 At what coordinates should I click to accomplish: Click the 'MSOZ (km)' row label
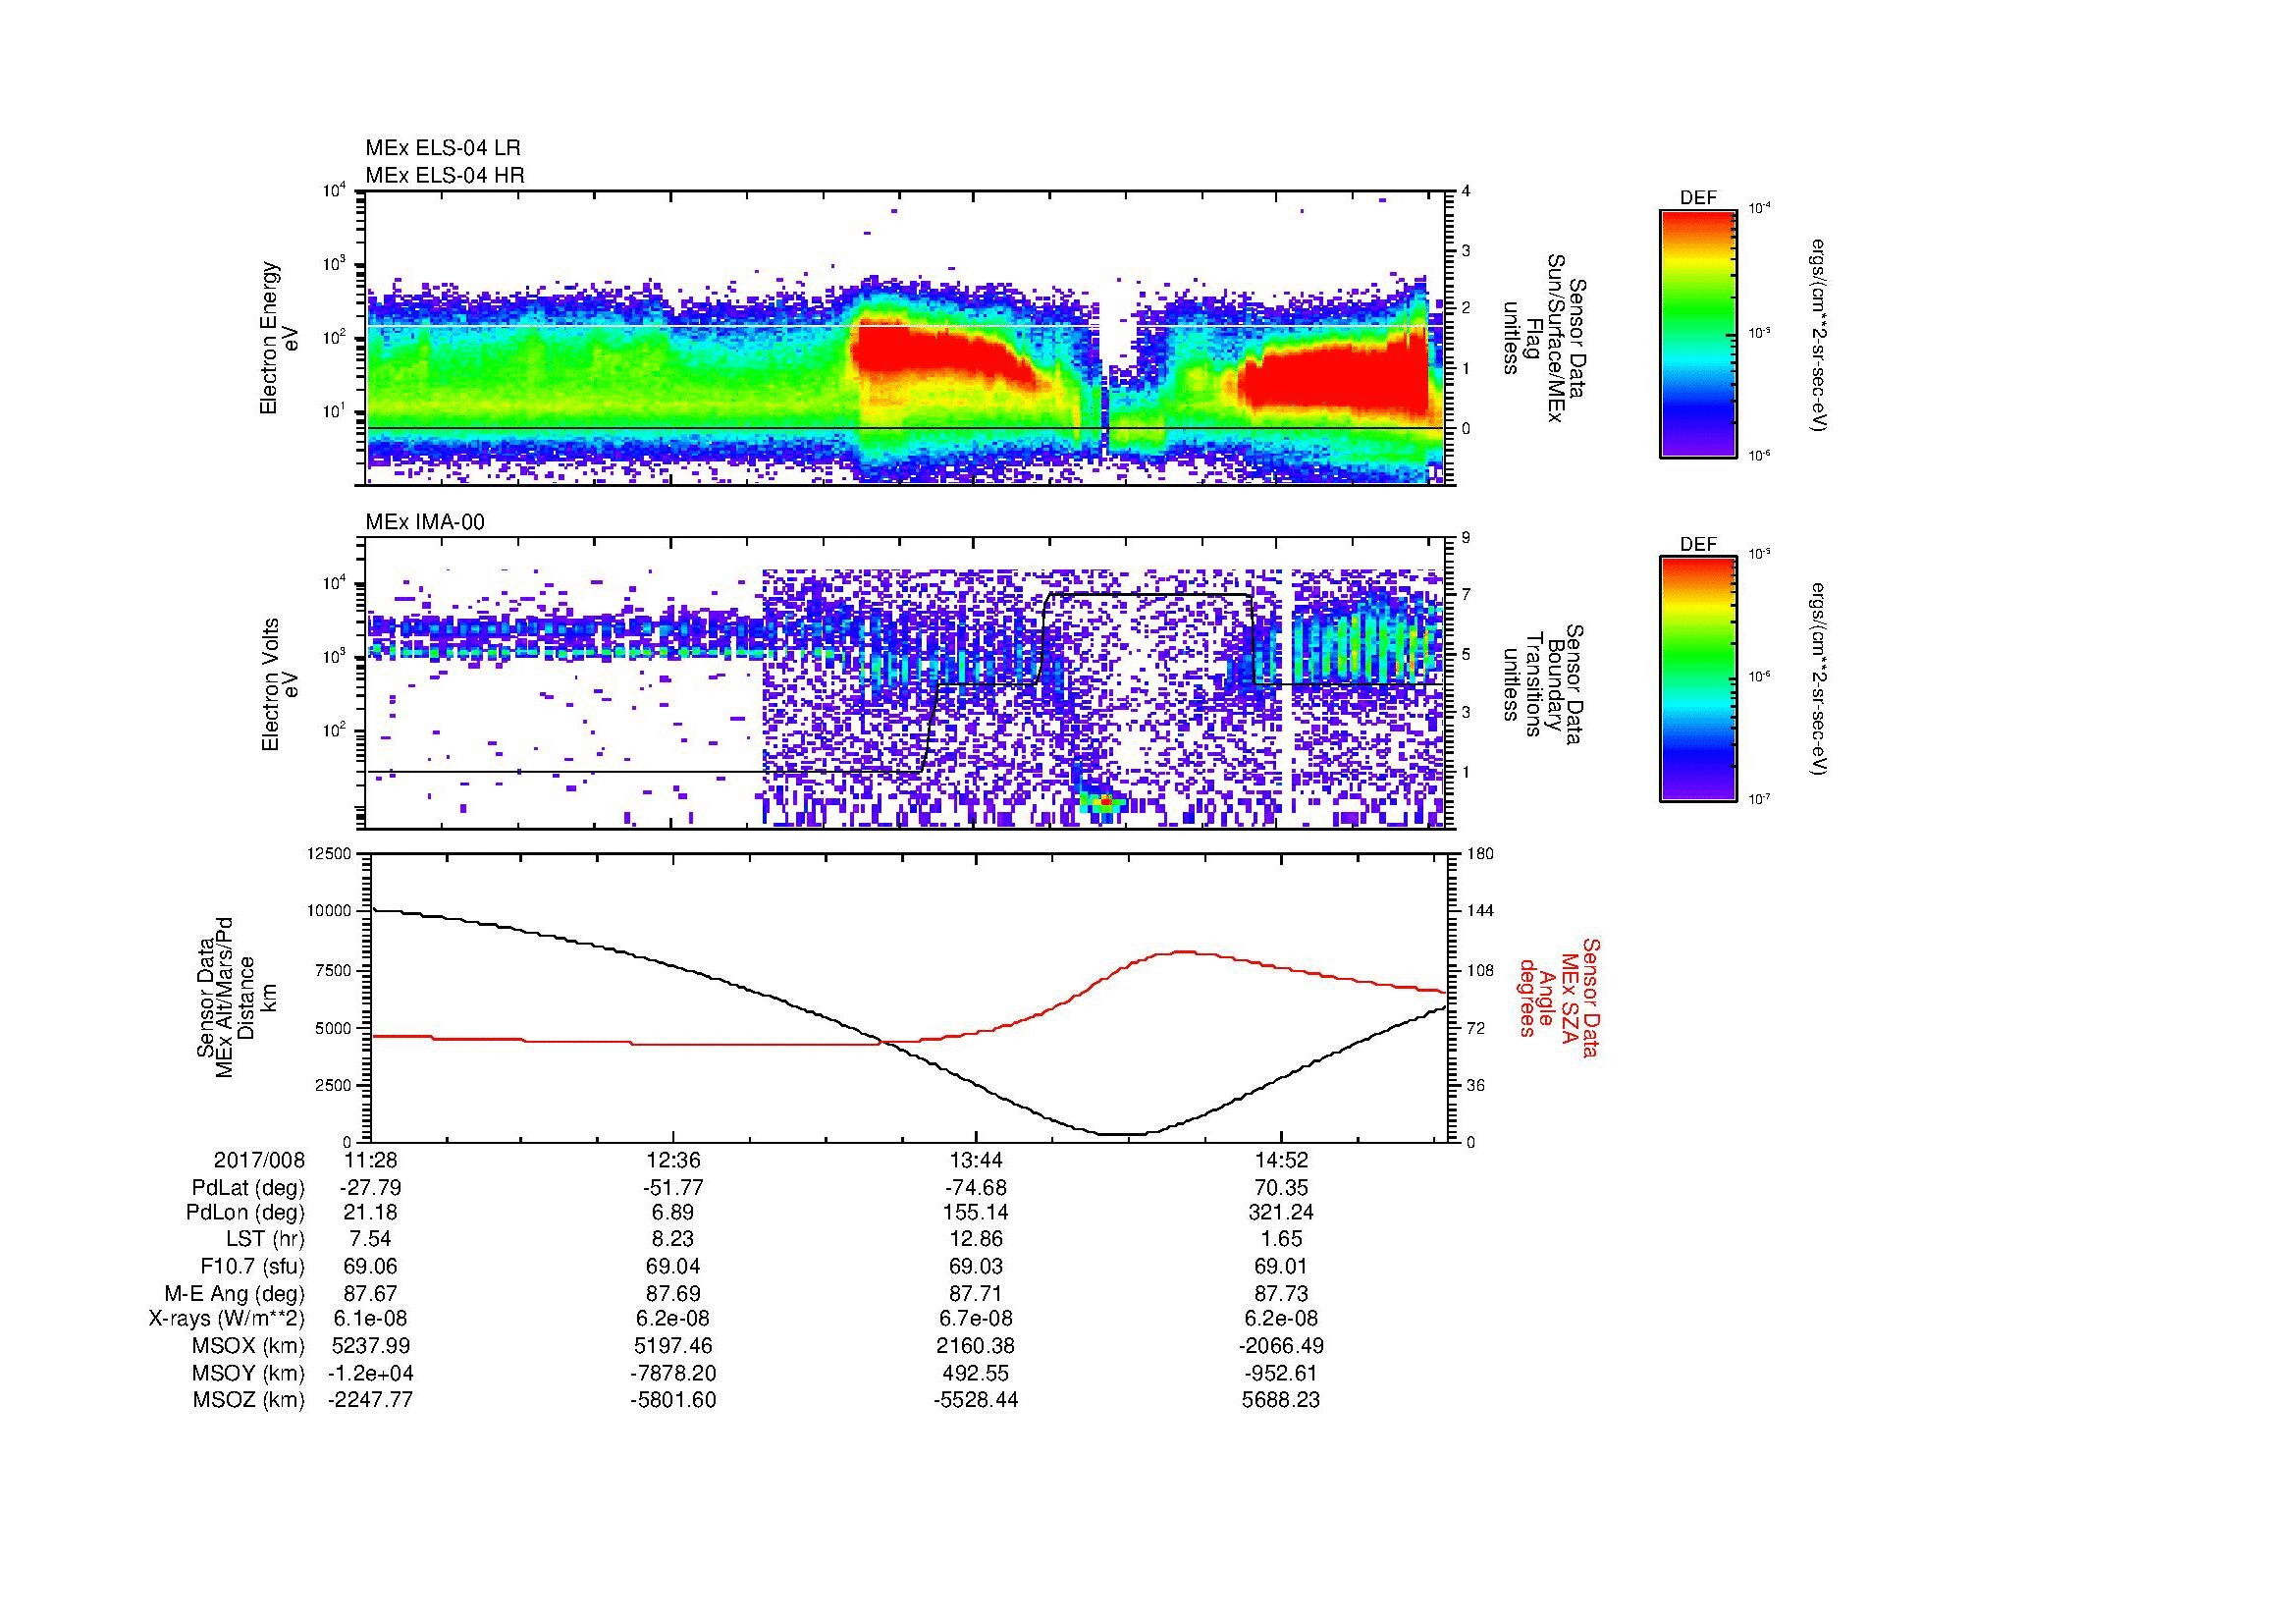point(249,1400)
